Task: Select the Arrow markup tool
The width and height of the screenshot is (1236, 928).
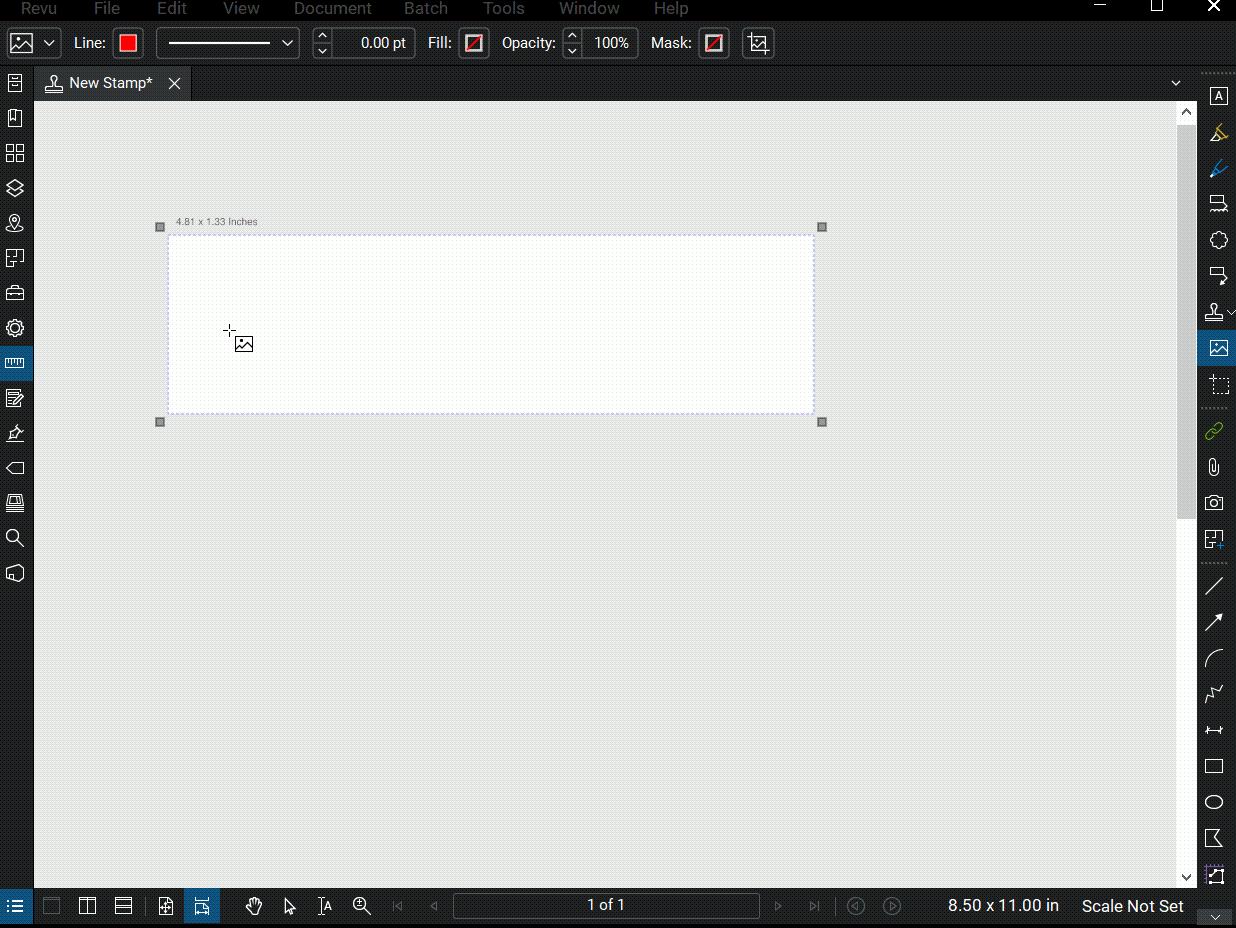Action: click(x=1214, y=622)
